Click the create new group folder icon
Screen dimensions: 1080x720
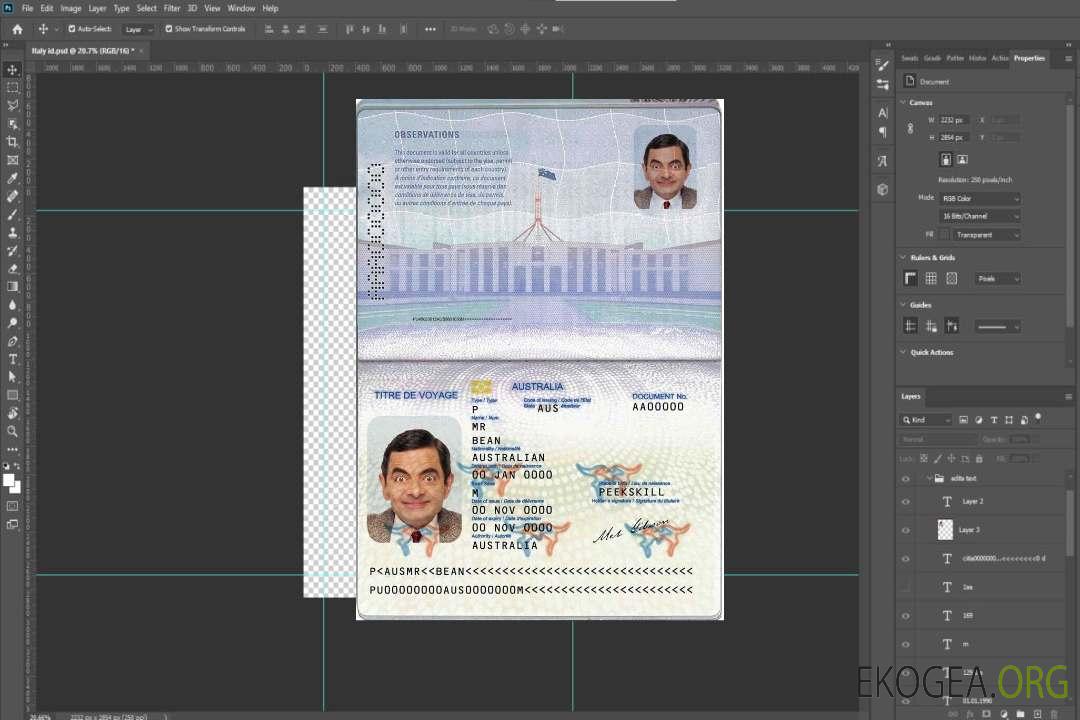[1020, 714]
